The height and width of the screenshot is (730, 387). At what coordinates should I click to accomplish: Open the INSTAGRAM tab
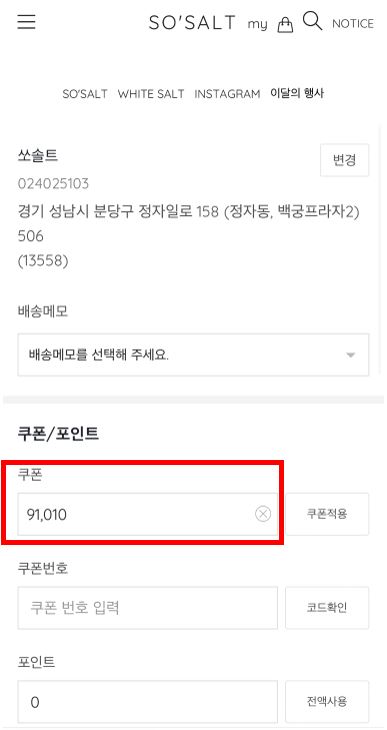point(227,94)
